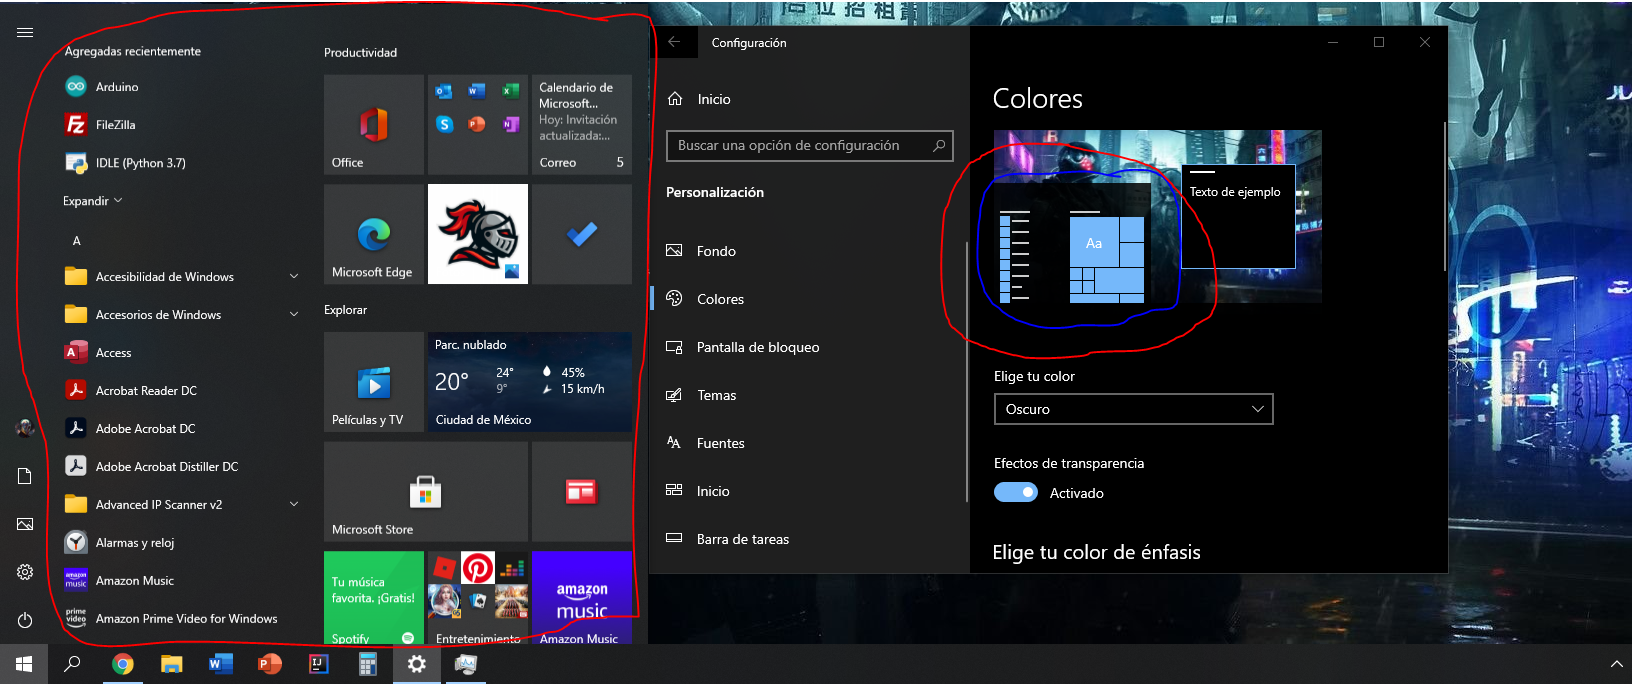Image resolution: width=1632 pixels, height=684 pixels.
Task: Open the Office apps folder tile
Action: pos(478,125)
